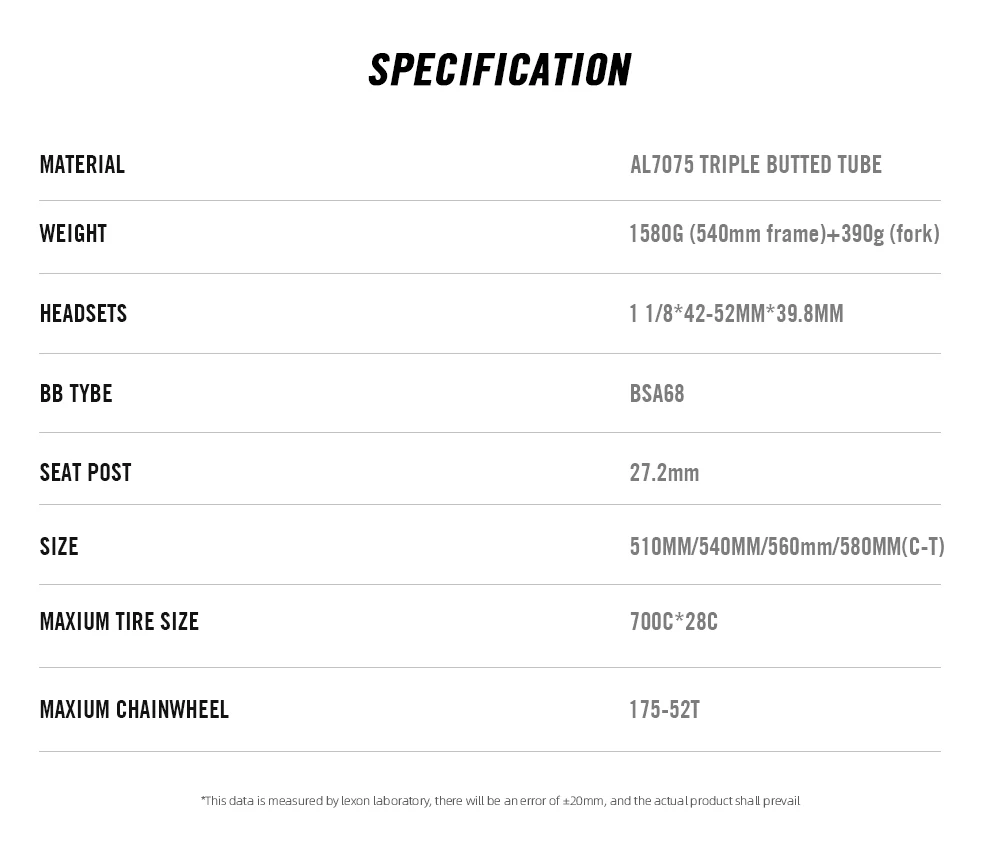Click the SEAT POST row label
This screenshot has width=1000, height=841.
85,473
